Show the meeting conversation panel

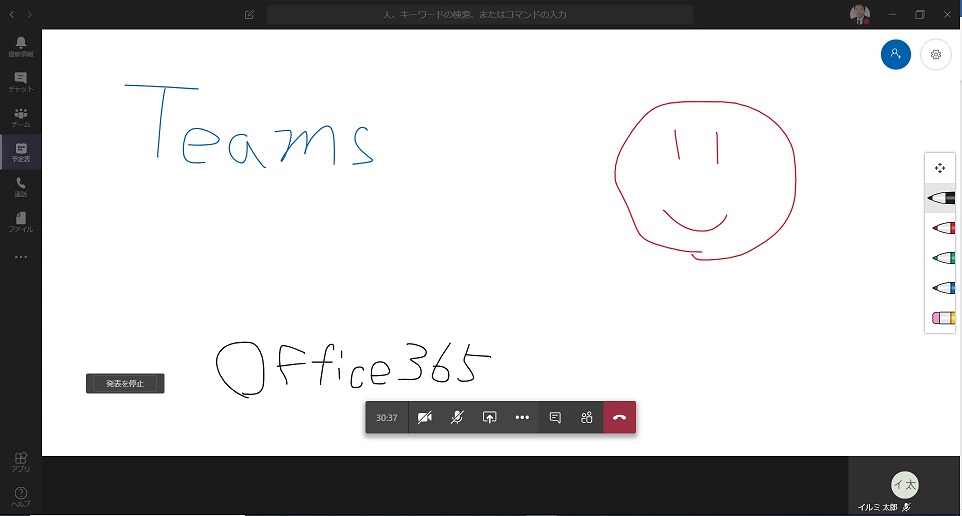click(x=555, y=417)
